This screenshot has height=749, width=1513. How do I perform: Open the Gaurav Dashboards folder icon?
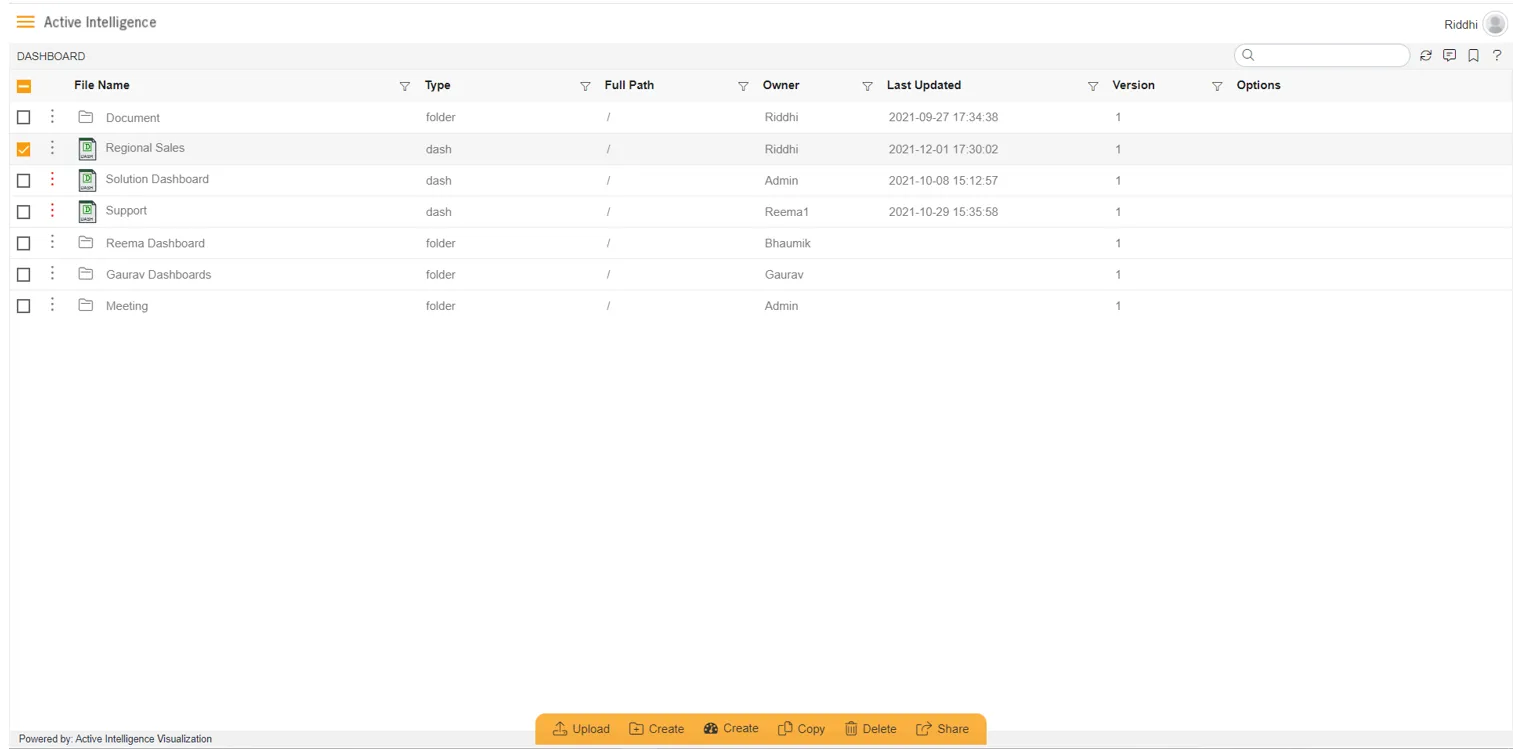click(x=86, y=274)
